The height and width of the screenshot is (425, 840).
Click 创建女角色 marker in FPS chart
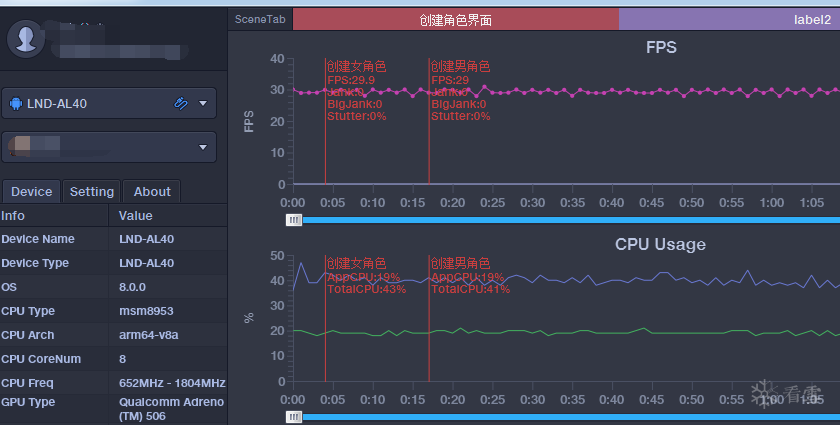[x=356, y=66]
